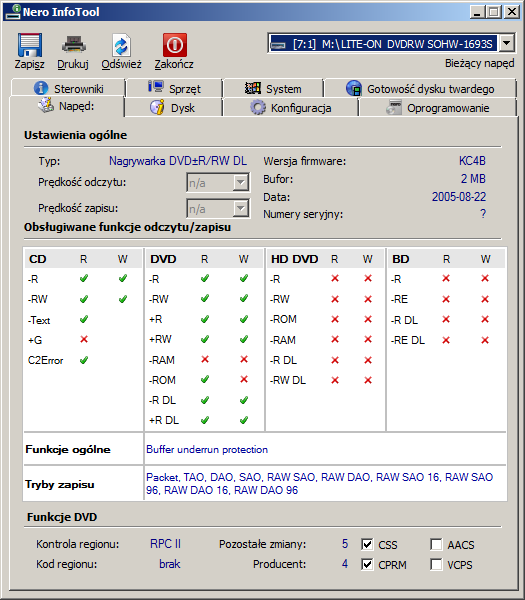Click the Bieżący napęd label

point(479,63)
